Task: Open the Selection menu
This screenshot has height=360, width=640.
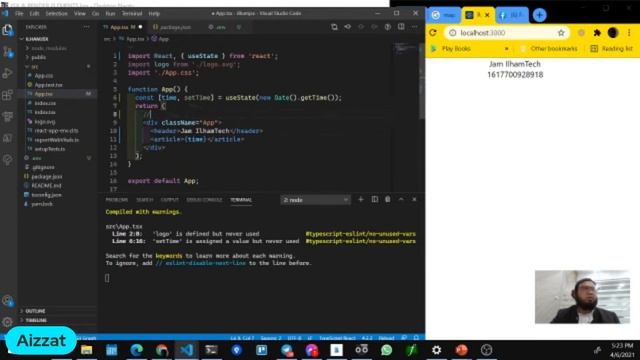Action: point(56,13)
